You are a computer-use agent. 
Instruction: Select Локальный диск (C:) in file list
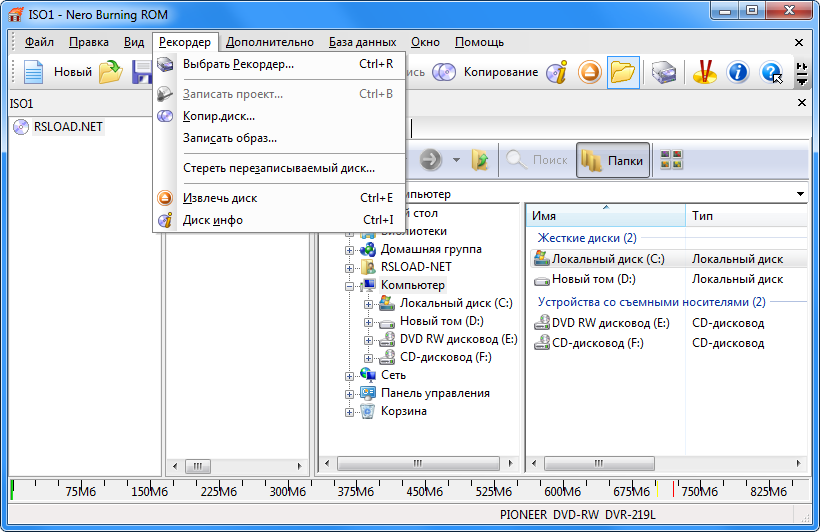pyautogui.click(x=608, y=259)
